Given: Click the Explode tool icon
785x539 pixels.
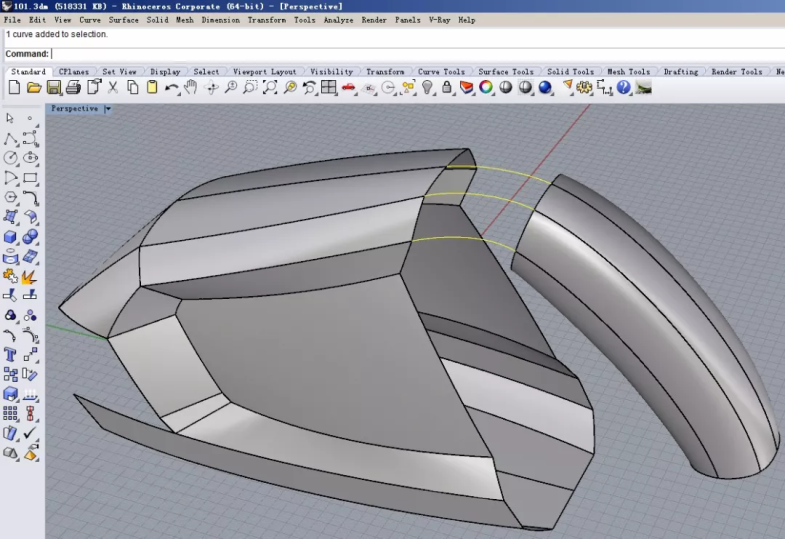Looking at the screenshot, I should pos(30,275).
